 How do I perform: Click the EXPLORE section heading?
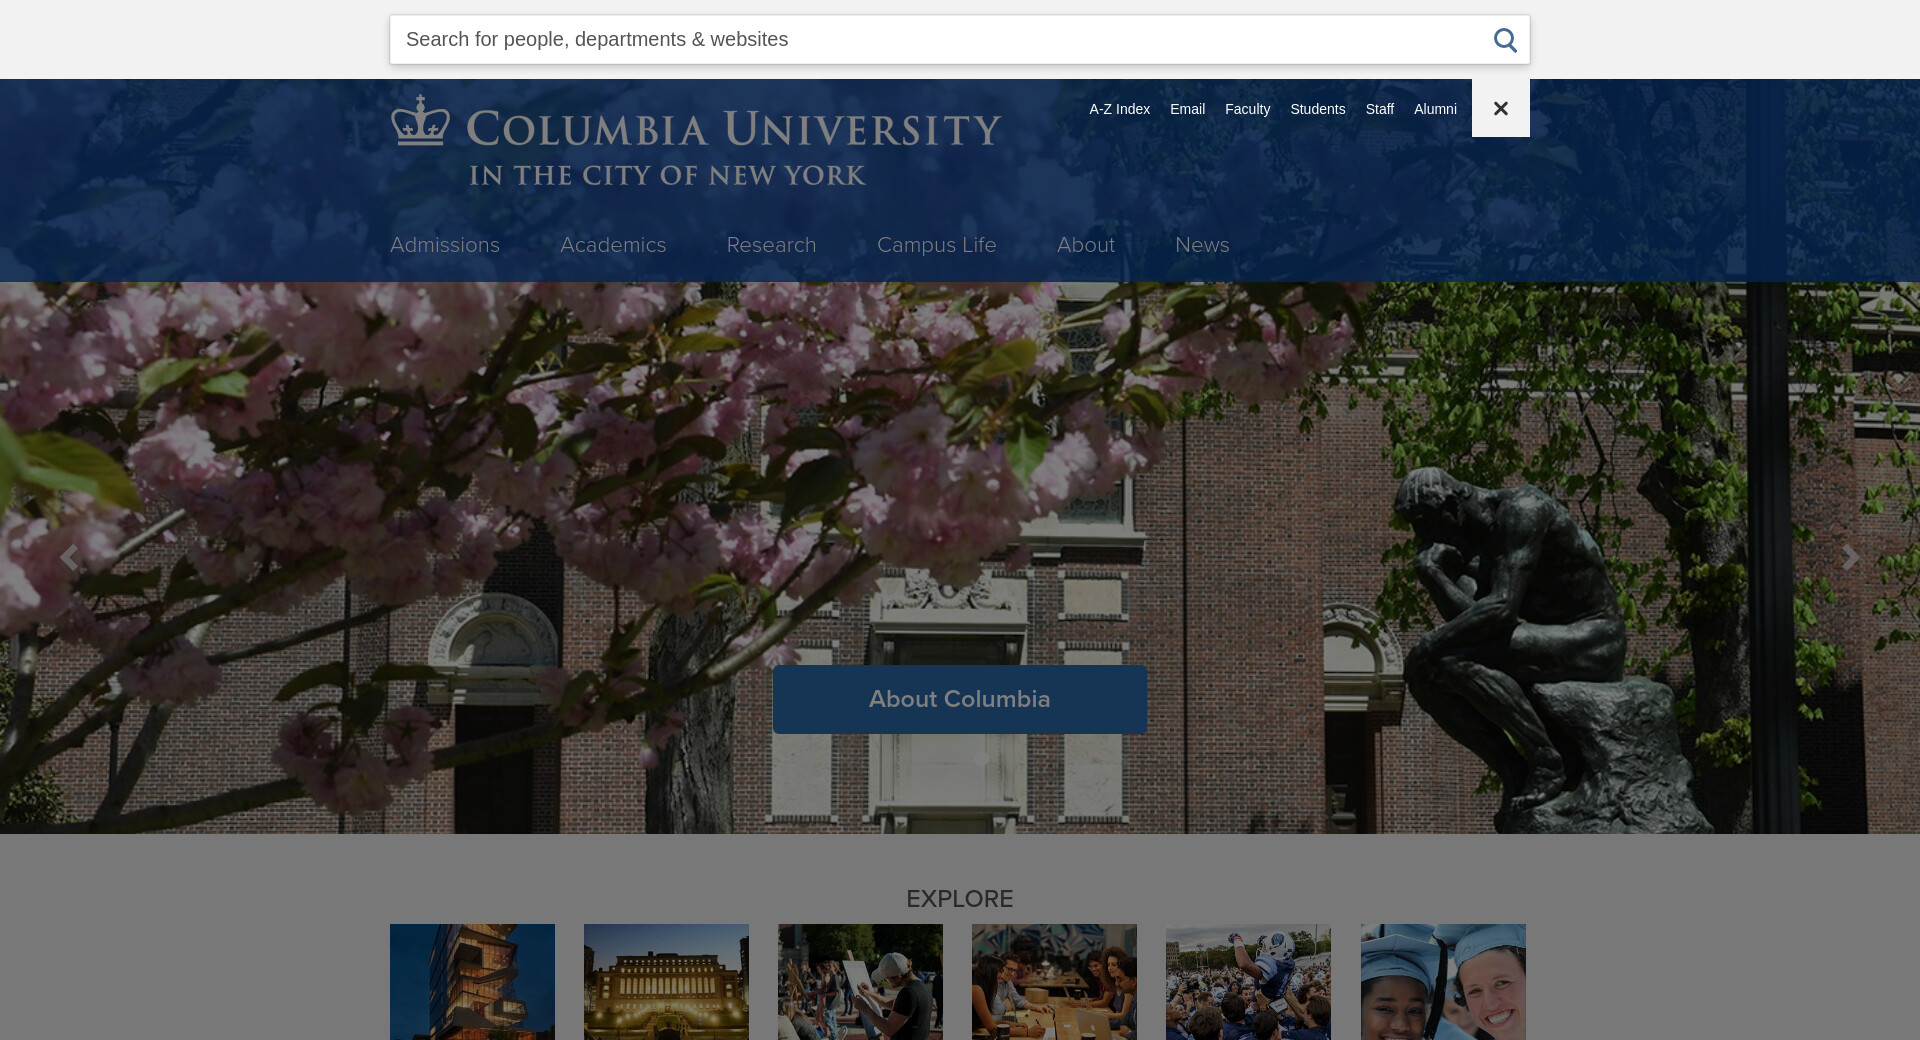[x=960, y=899]
